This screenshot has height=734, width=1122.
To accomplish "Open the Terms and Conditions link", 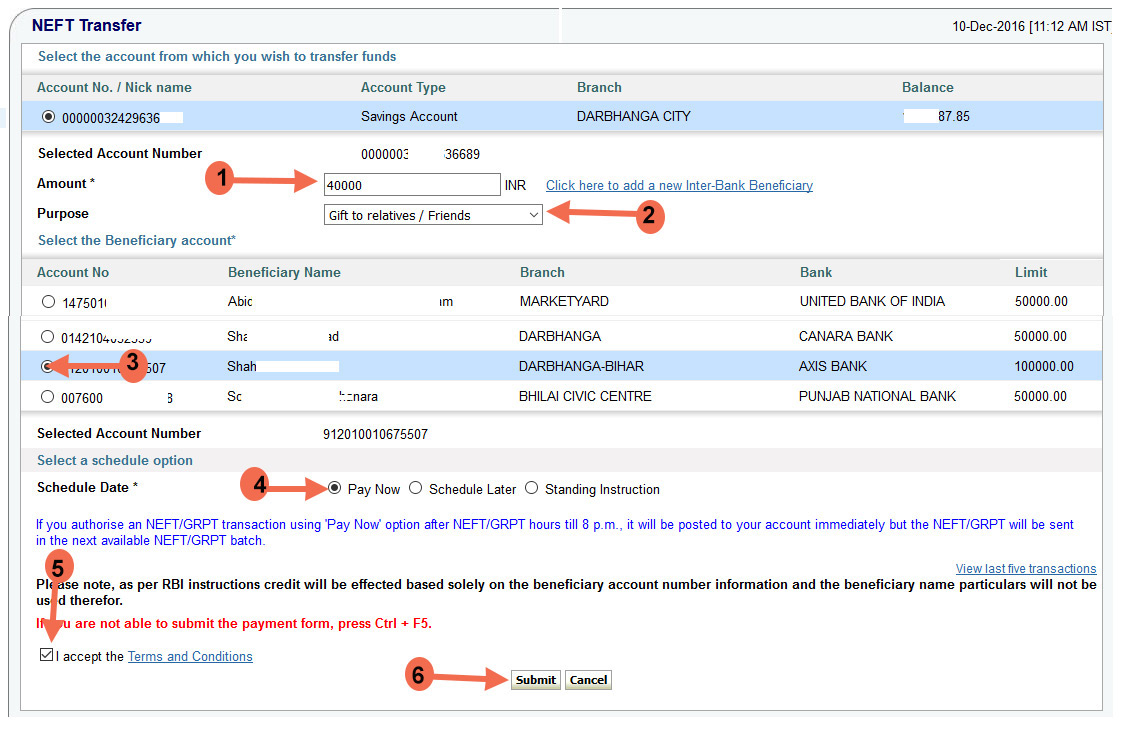I will (189, 656).
